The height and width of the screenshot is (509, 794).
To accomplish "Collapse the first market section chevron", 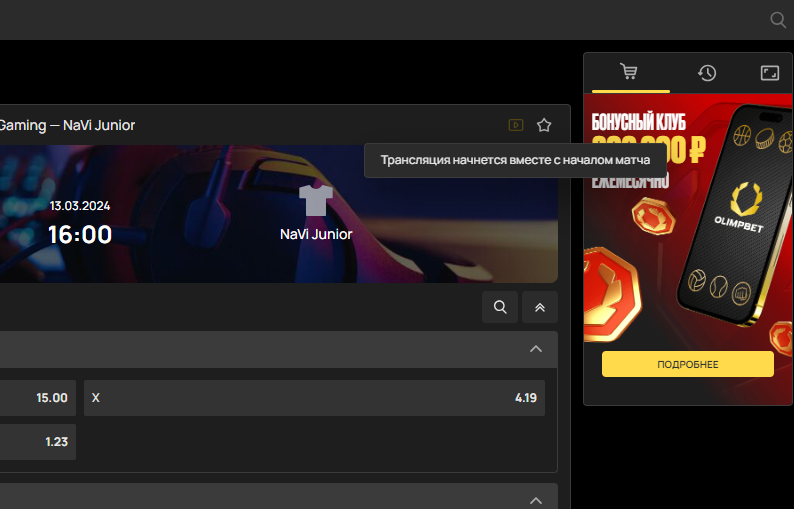I will 536,349.
